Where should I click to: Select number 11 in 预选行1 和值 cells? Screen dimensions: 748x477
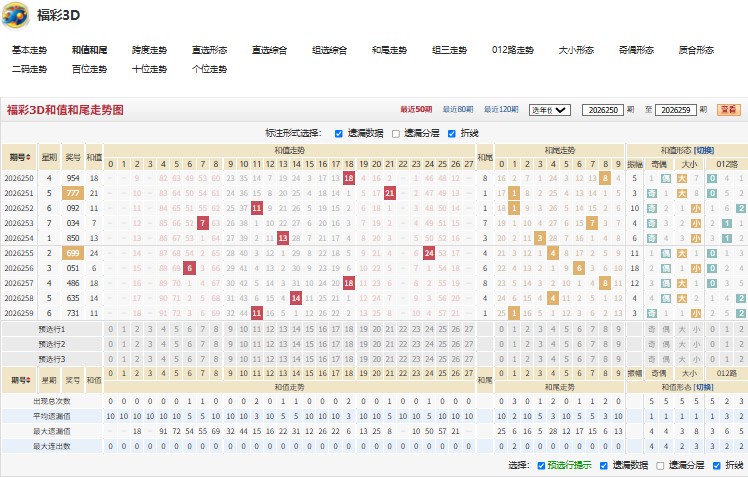(x=257, y=329)
